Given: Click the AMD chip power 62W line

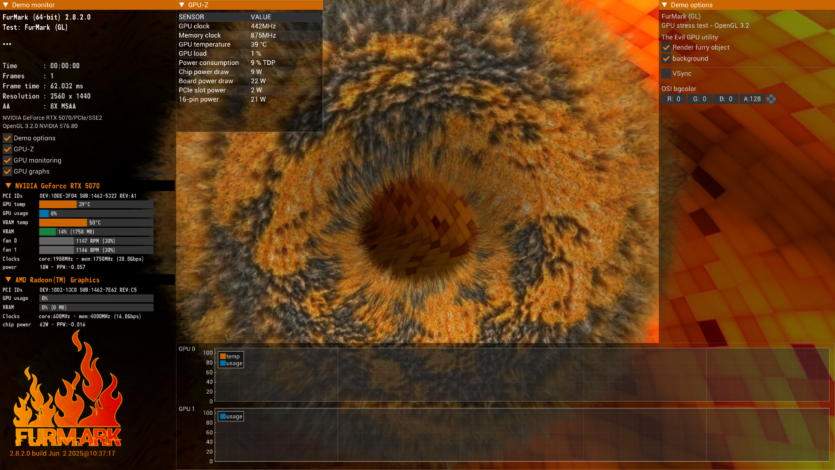Looking at the screenshot, I should pos(44,324).
